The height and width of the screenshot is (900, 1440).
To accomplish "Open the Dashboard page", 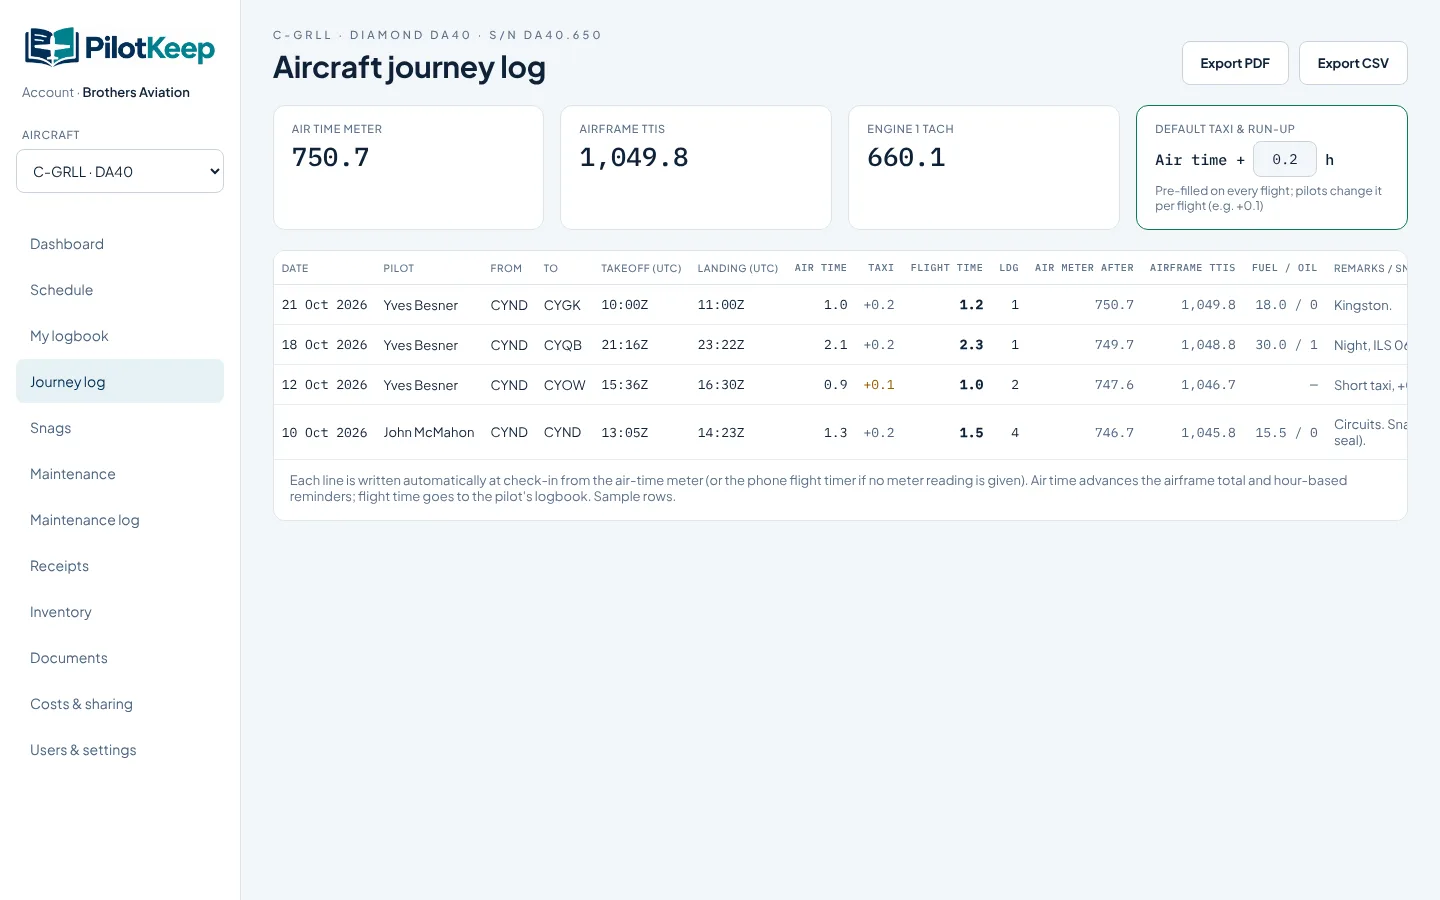I will click(120, 244).
